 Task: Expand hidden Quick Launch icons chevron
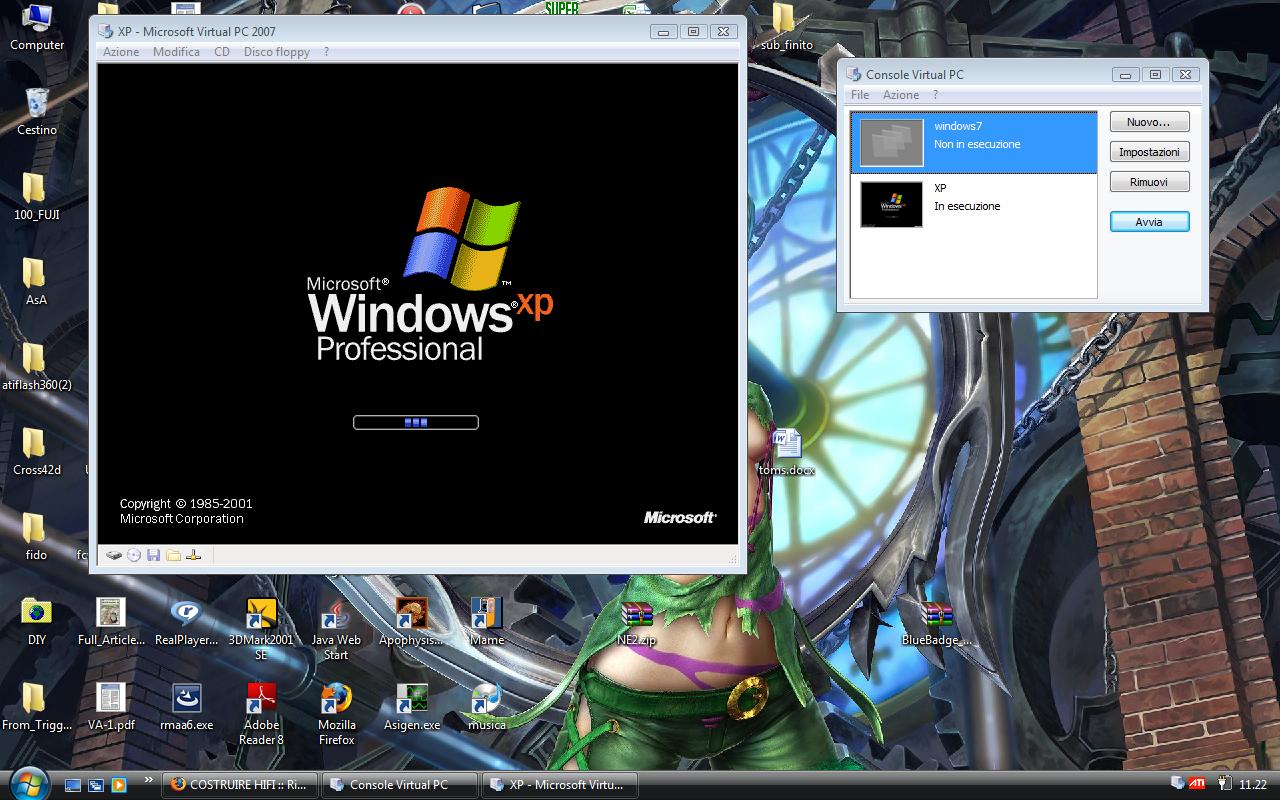pos(149,779)
